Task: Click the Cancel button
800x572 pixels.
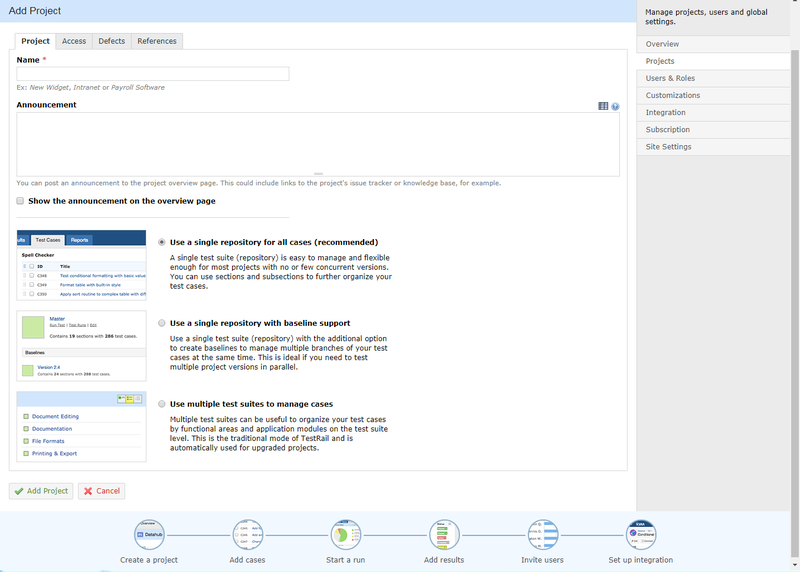Action: [102, 491]
